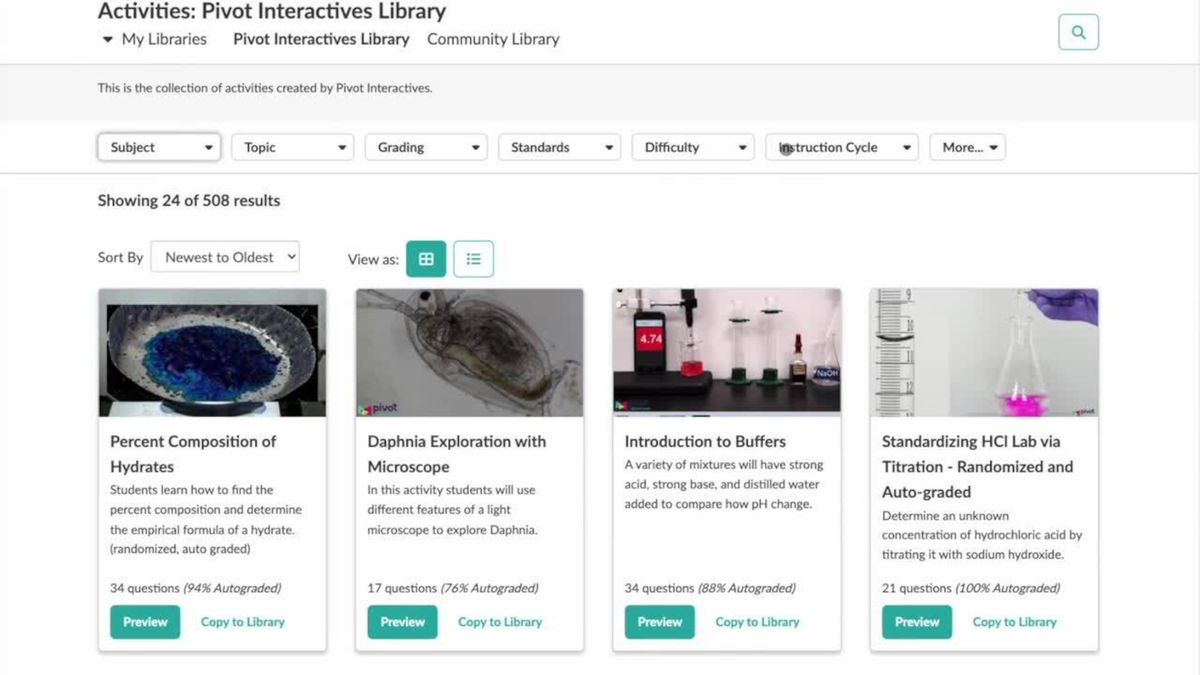Copy Standardizing HCl Lab to your library

click(x=1014, y=621)
